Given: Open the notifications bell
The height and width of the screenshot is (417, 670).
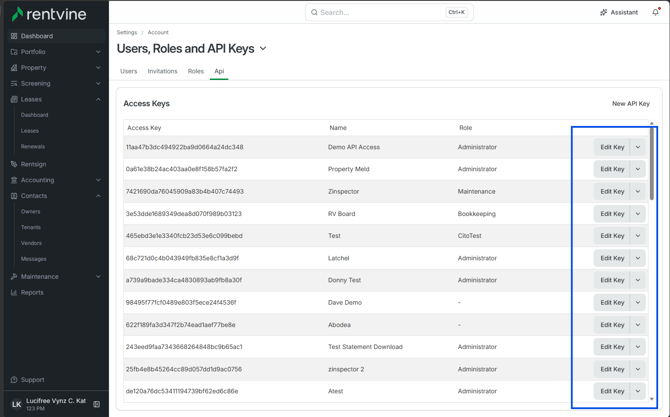Looking at the screenshot, I should (655, 12).
